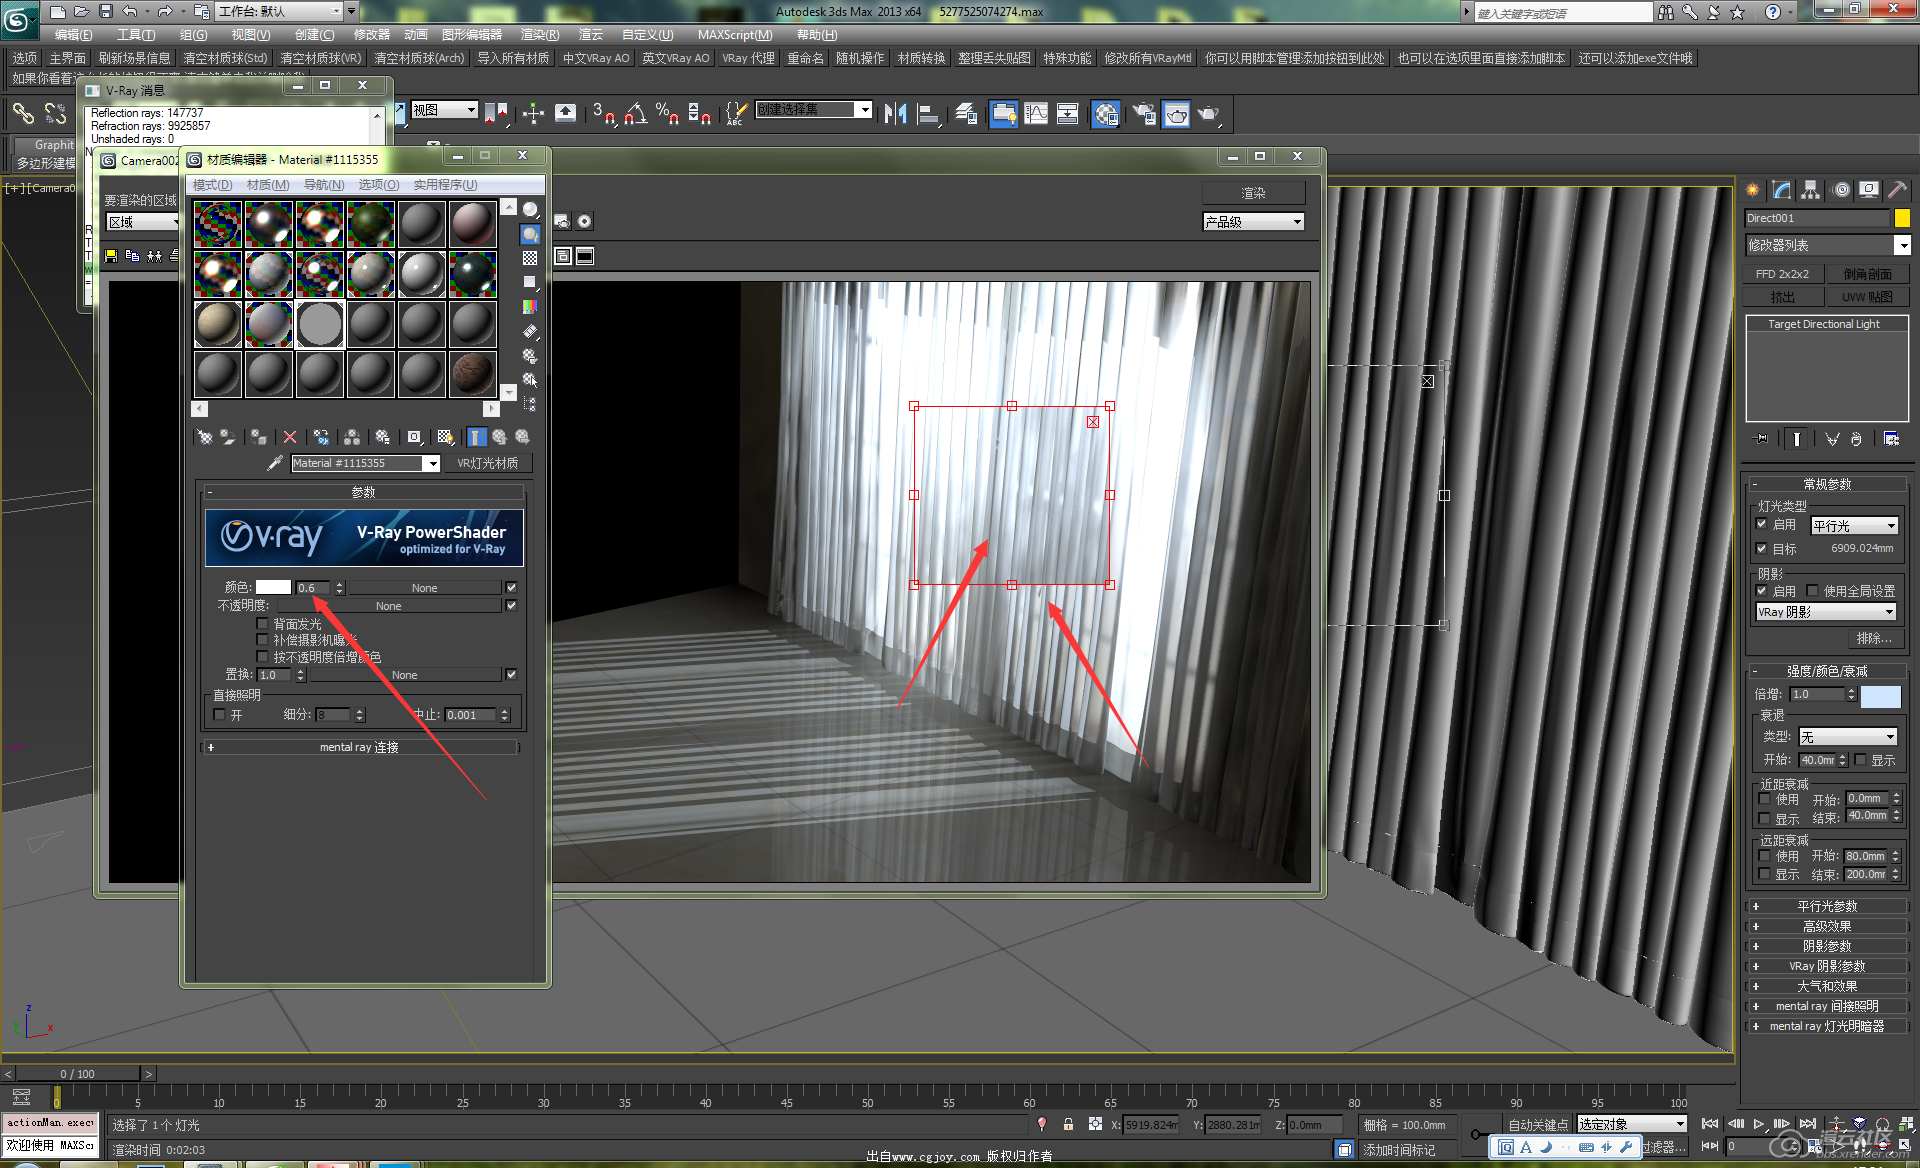
Task: Click Go to Parent icon in material editor
Action: 499,437
